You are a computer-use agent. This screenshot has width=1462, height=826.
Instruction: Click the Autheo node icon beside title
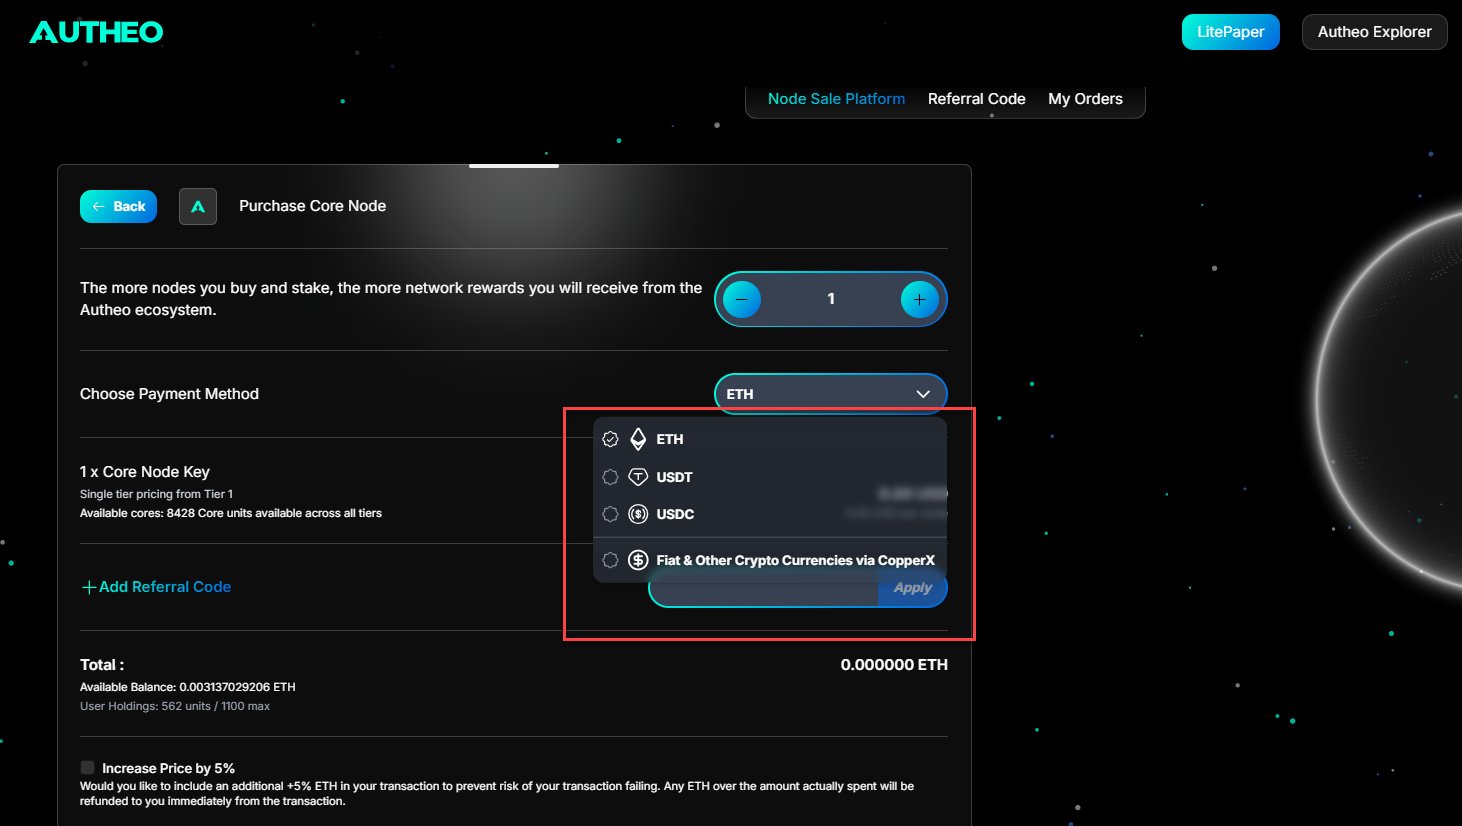click(198, 206)
